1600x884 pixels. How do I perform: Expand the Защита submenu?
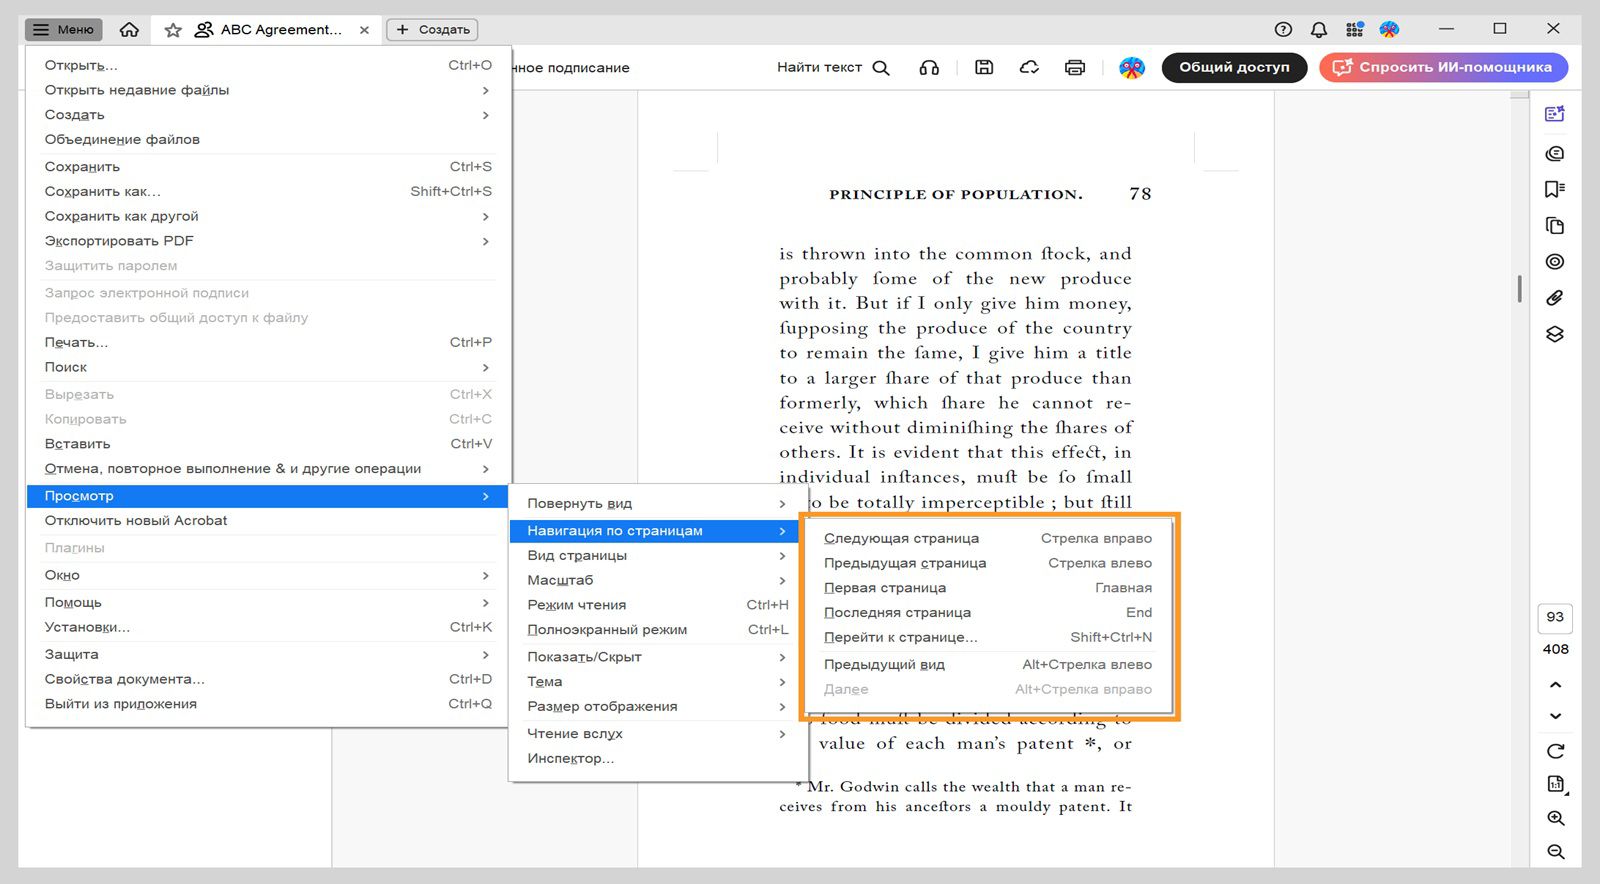(268, 654)
